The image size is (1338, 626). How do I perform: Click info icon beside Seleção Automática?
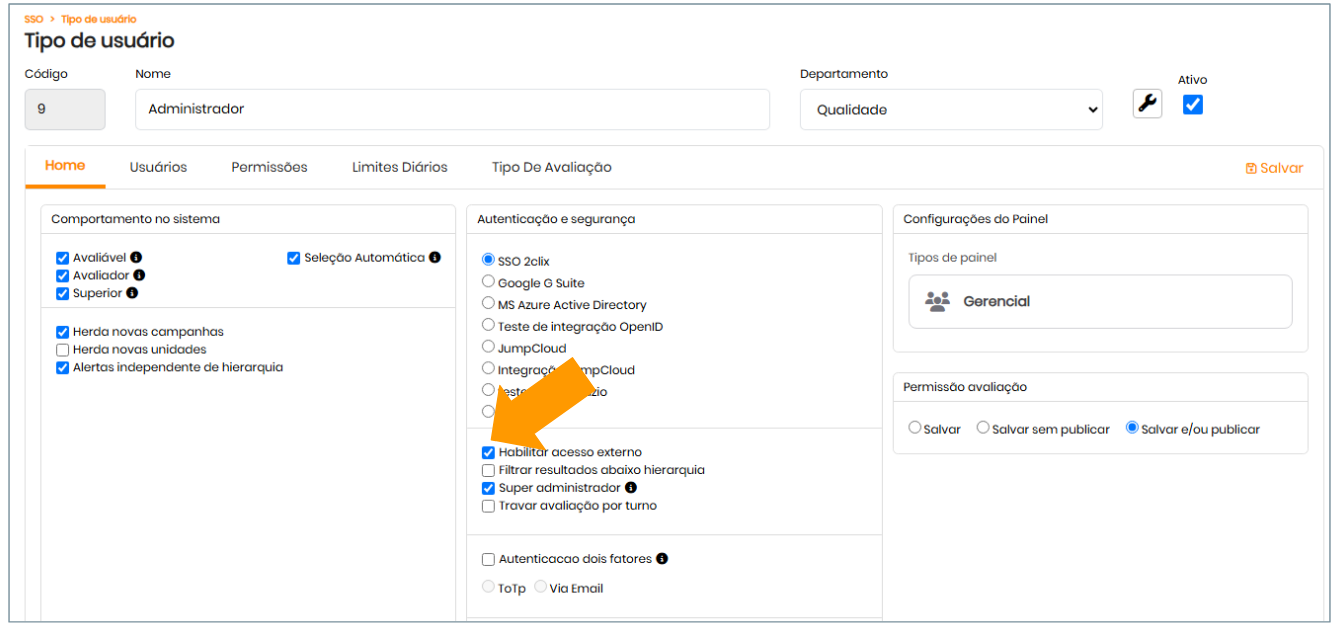coord(435,257)
